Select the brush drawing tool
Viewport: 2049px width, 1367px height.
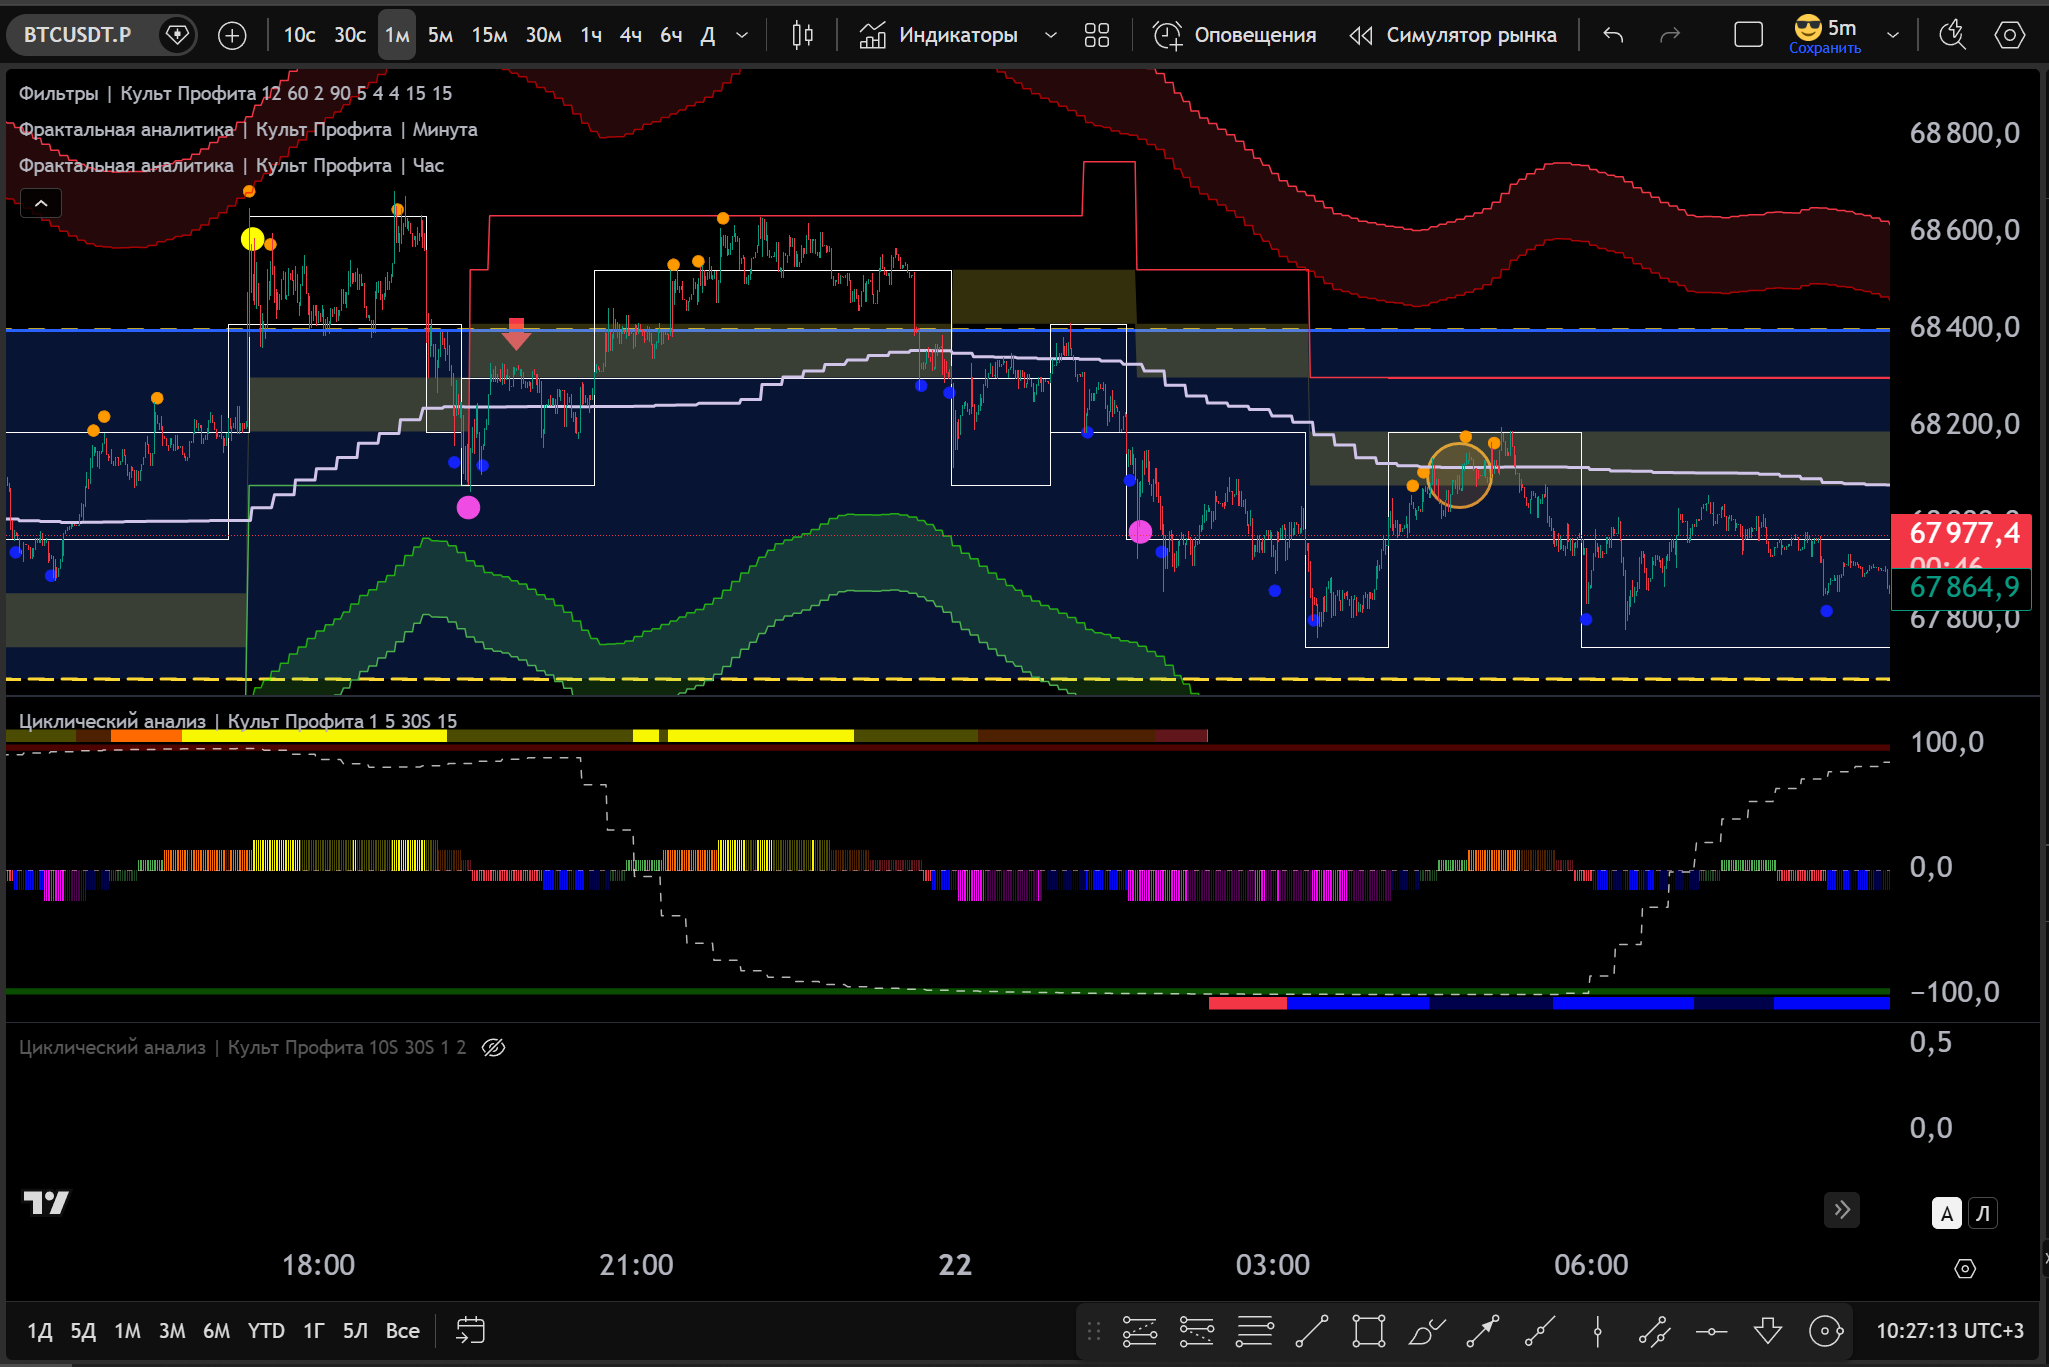pyautogui.click(x=1426, y=1331)
